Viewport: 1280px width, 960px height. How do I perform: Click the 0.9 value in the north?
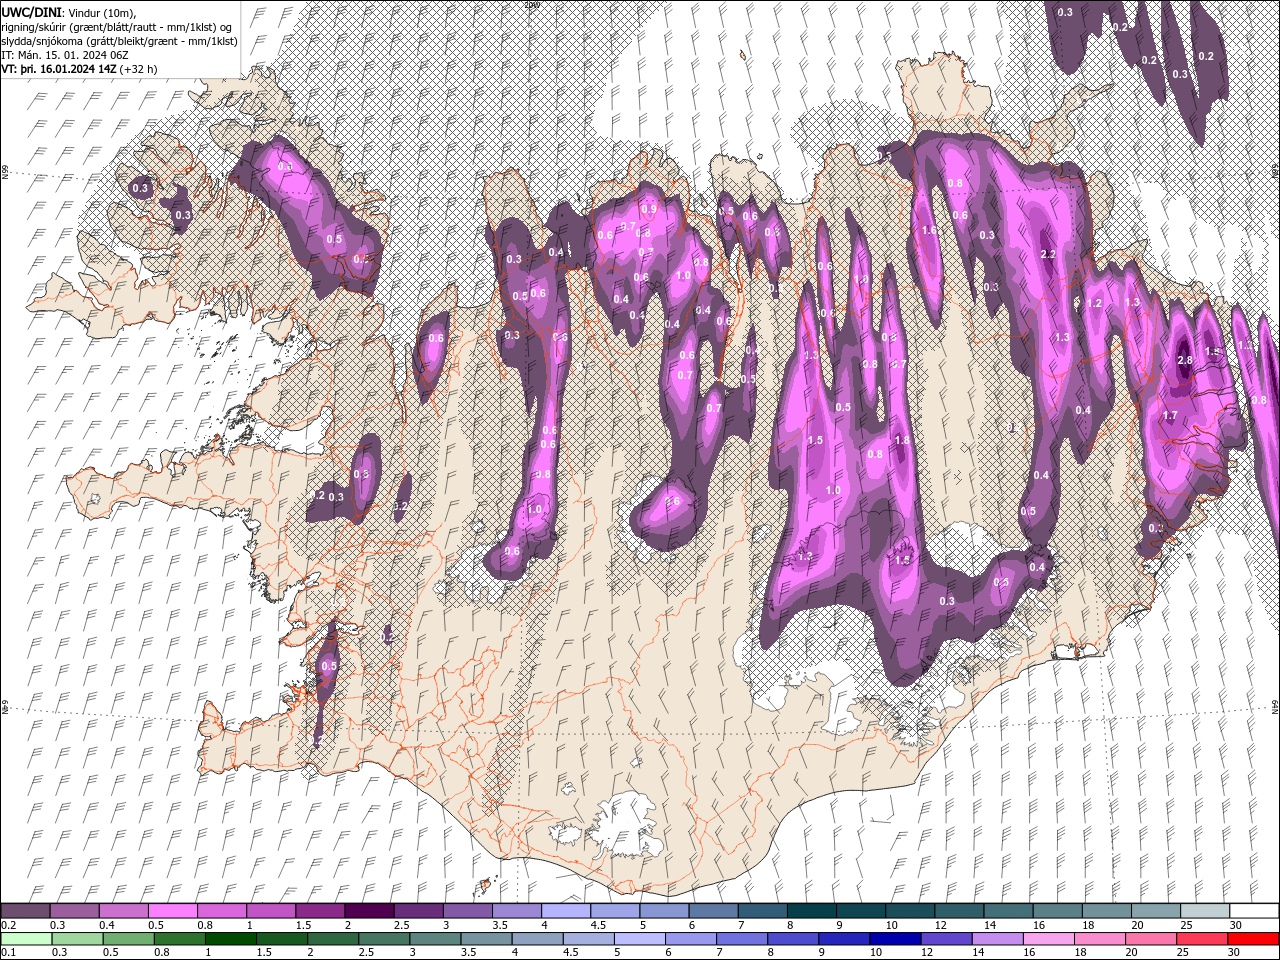coord(649,210)
